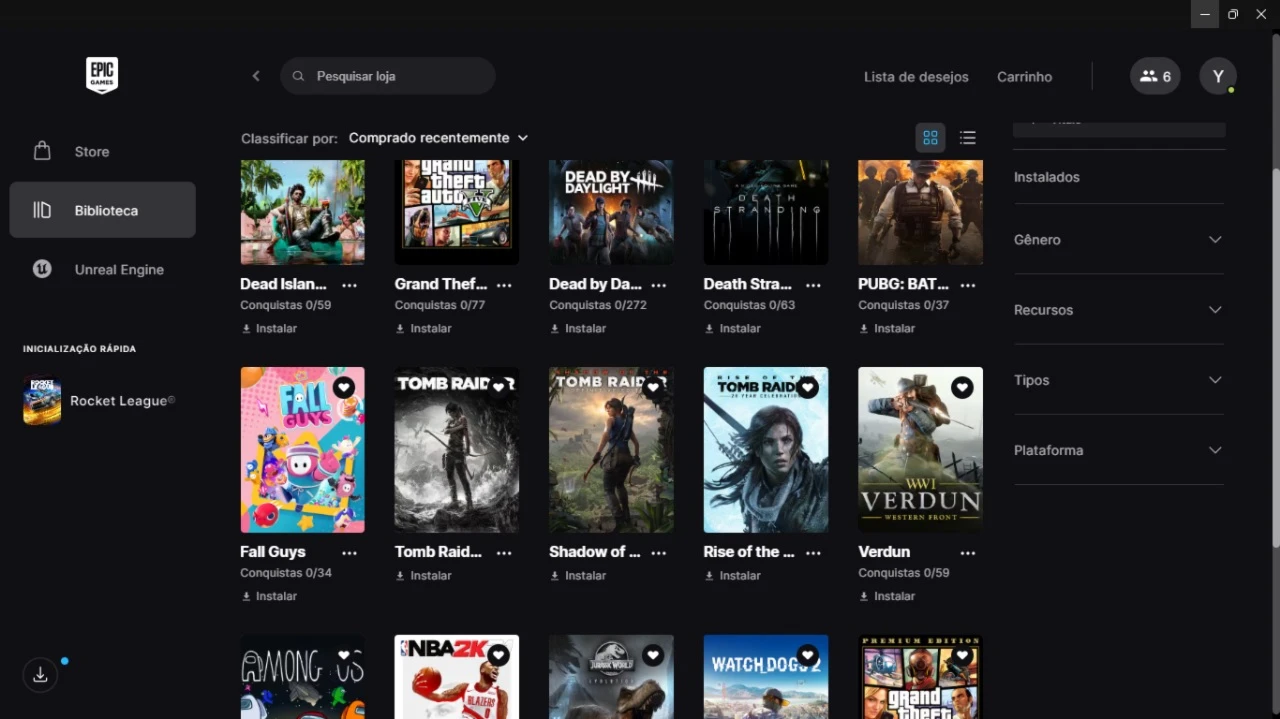The image size is (1280, 719).
Task: Open the friends list icon showing 6
Action: [1155, 76]
